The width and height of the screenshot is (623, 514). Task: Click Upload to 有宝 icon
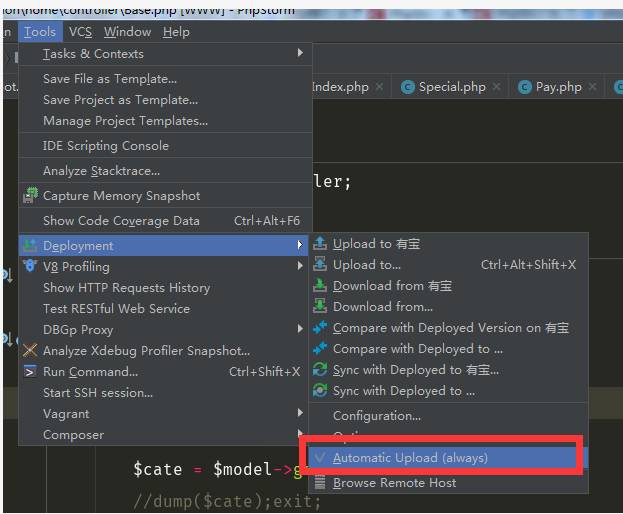[320, 243]
